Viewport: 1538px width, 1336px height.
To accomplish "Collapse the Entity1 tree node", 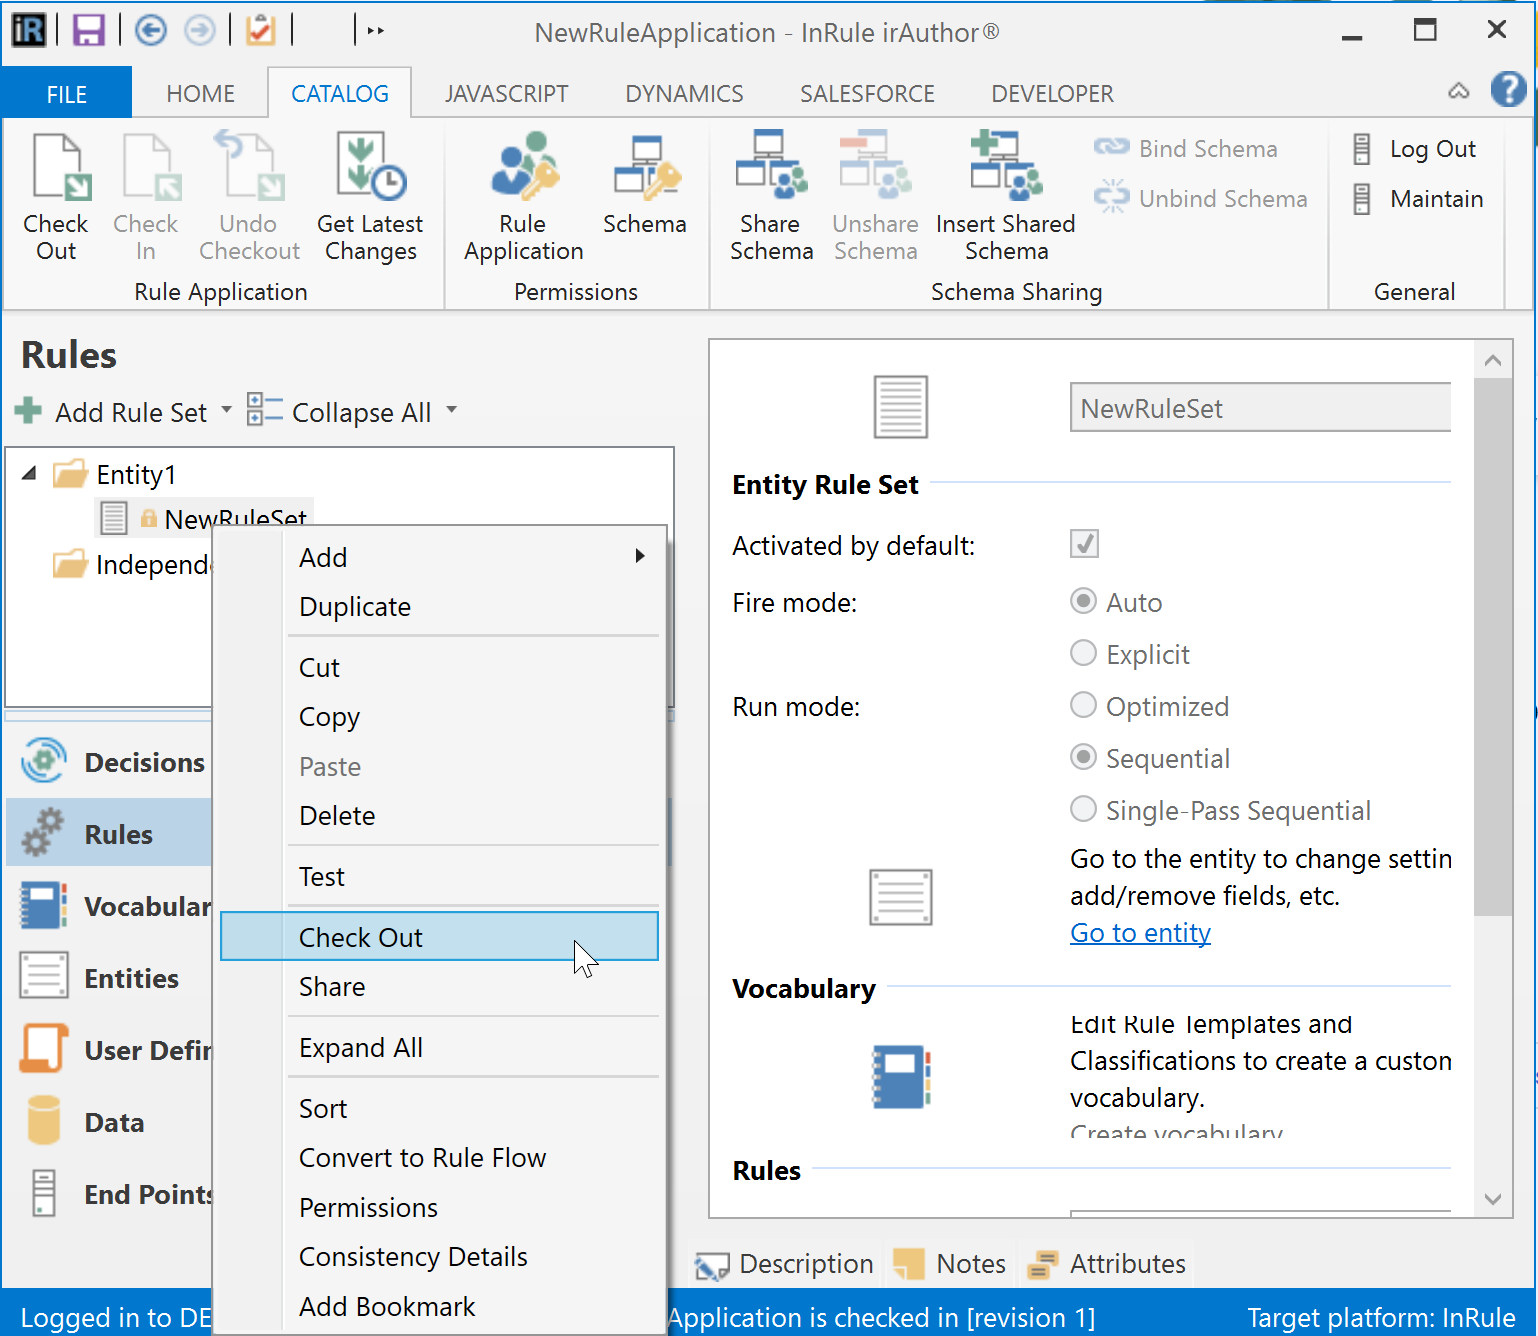I will (29, 474).
